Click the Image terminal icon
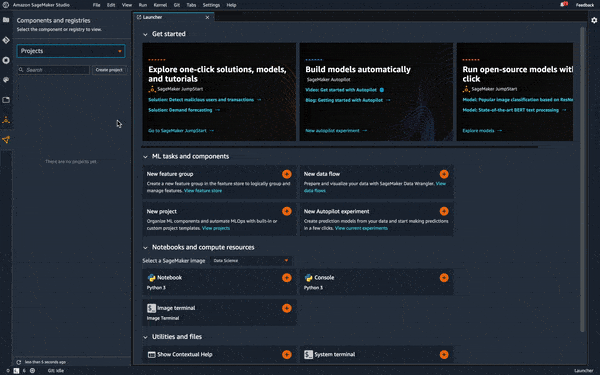The image size is (600, 375). (151, 308)
